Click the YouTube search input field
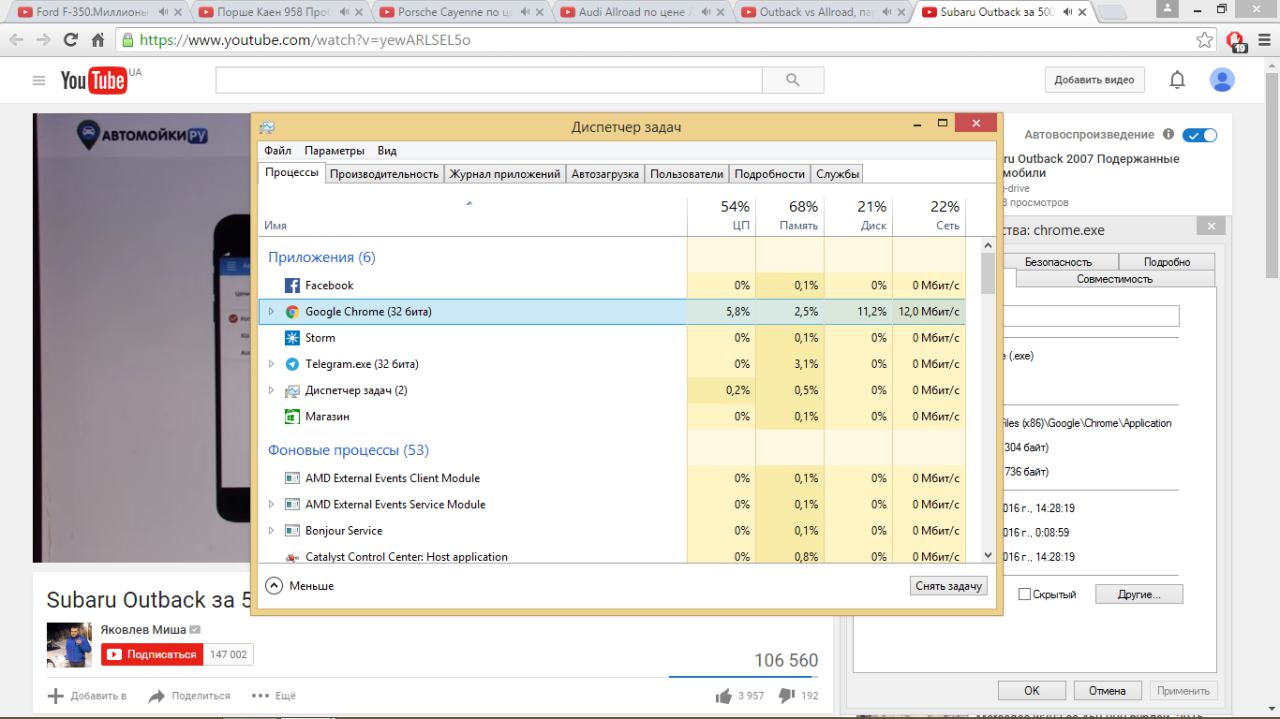Viewport: 1280px width, 719px height. coord(489,81)
